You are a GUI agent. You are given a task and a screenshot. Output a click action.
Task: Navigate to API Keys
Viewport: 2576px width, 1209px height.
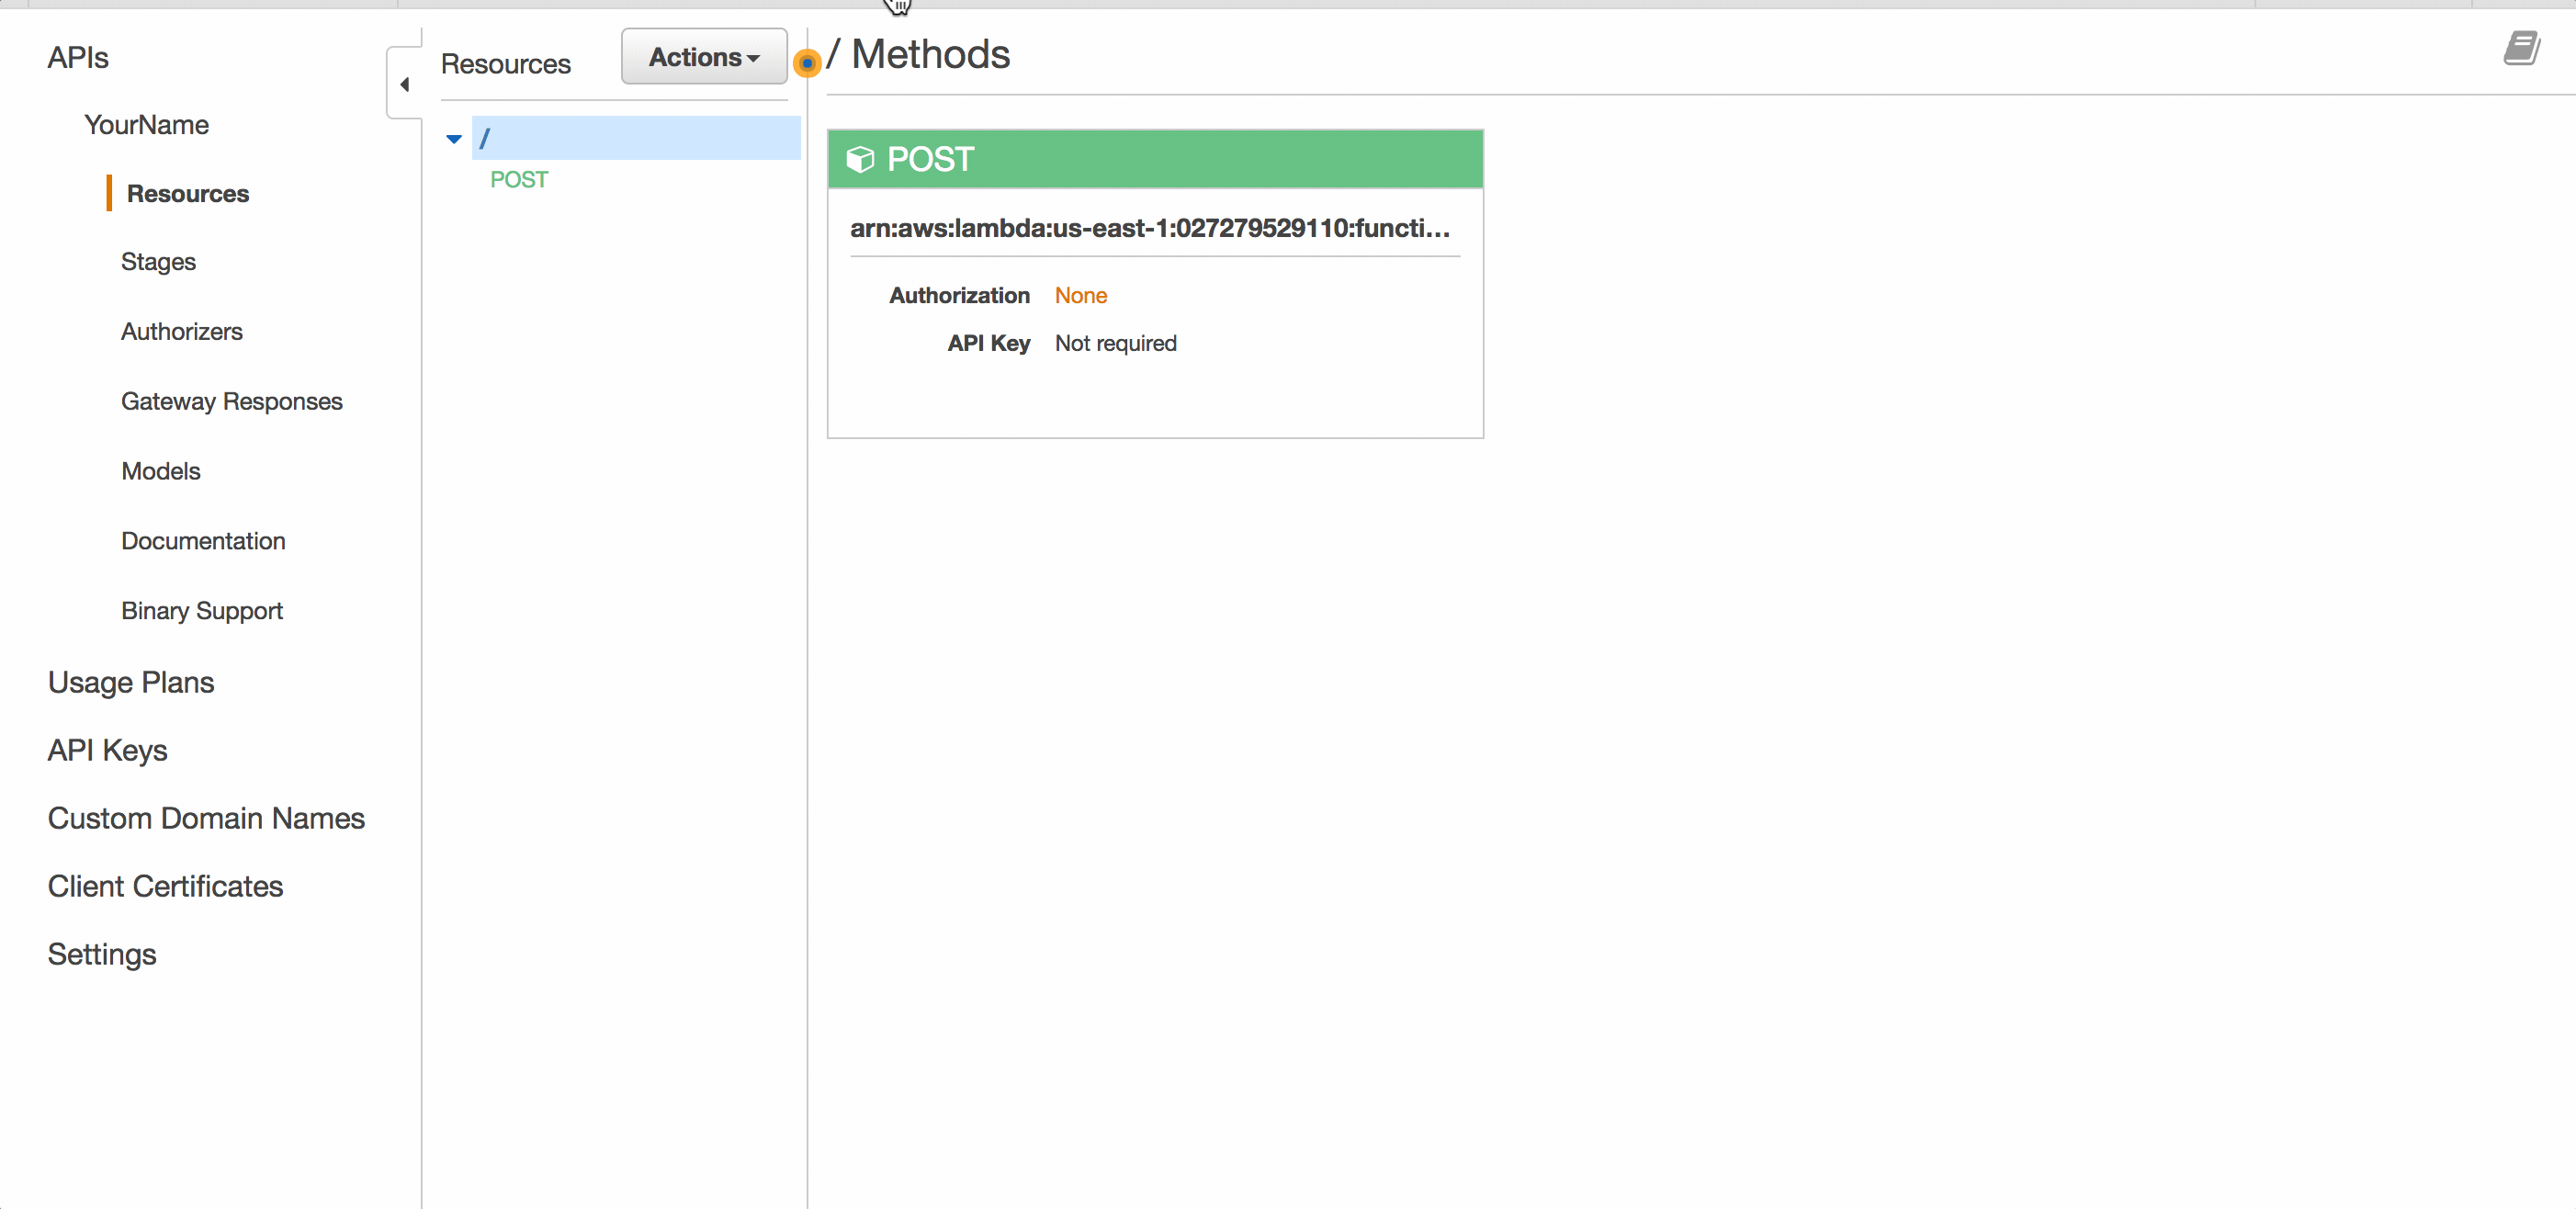[107, 750]
